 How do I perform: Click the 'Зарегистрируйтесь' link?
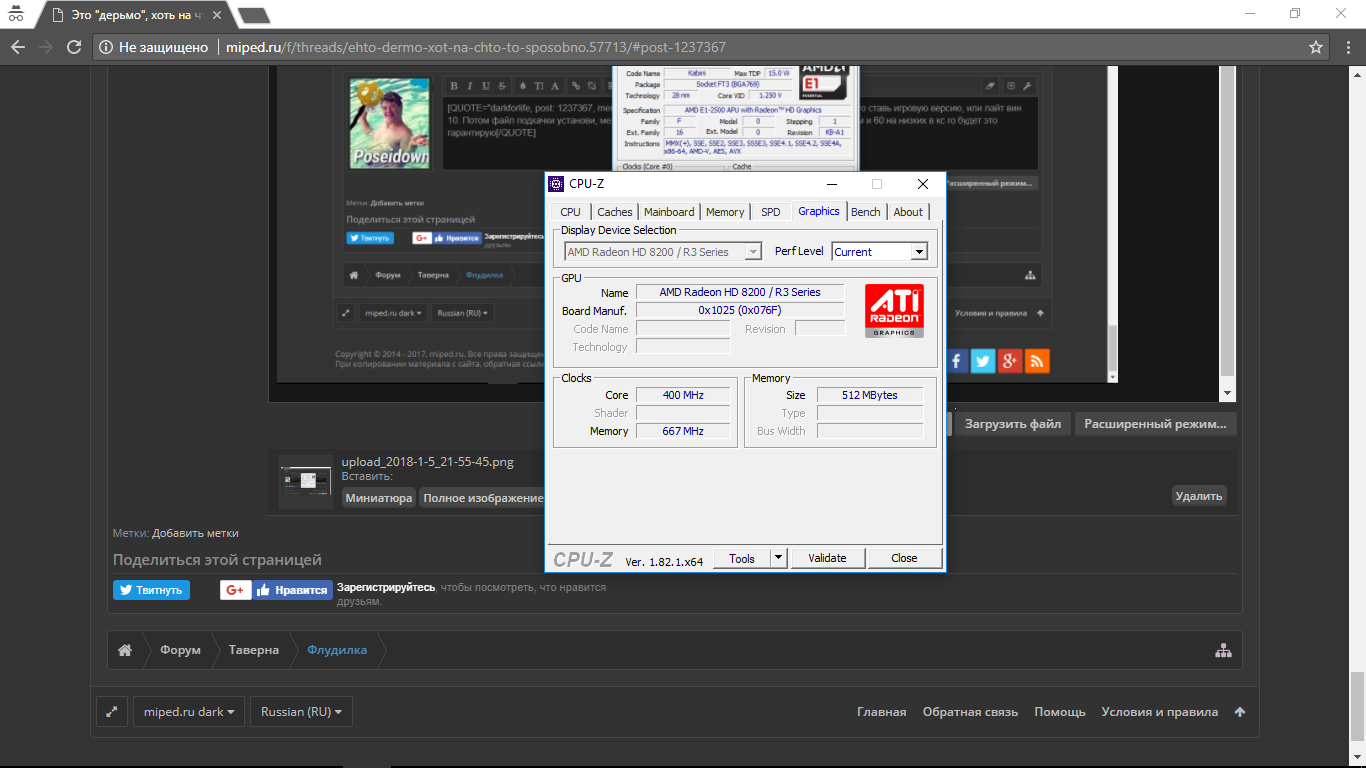click(x=386, y=588)
